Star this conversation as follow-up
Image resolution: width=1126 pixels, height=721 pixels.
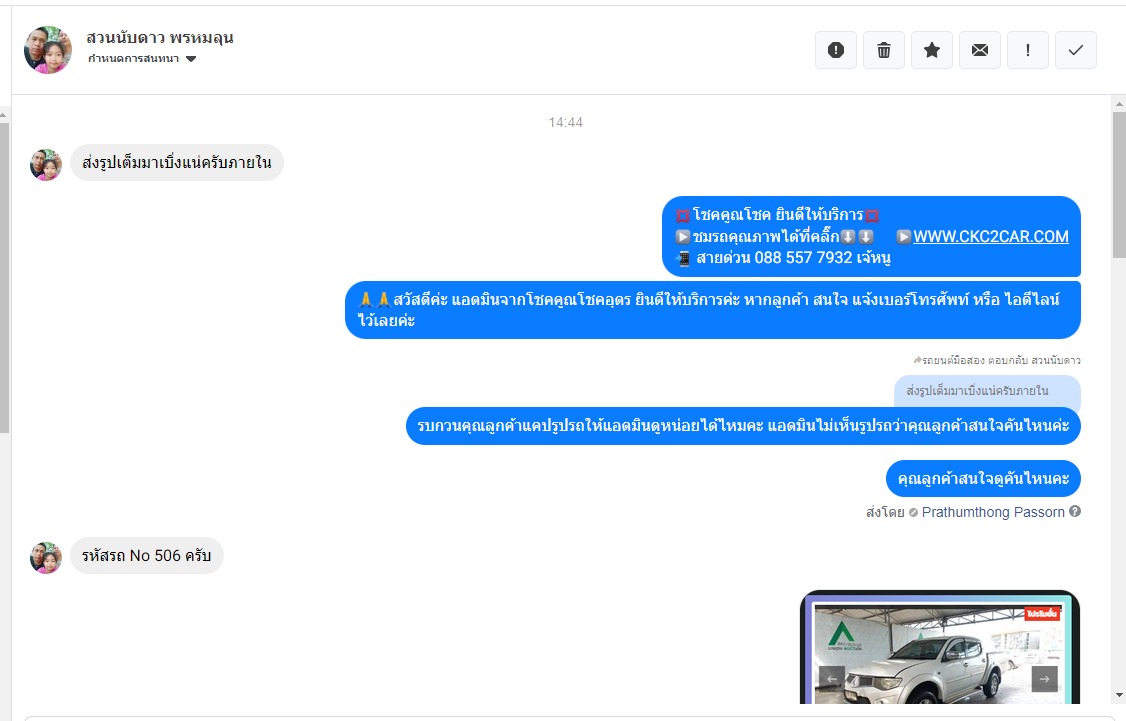[x=931, y=50]
